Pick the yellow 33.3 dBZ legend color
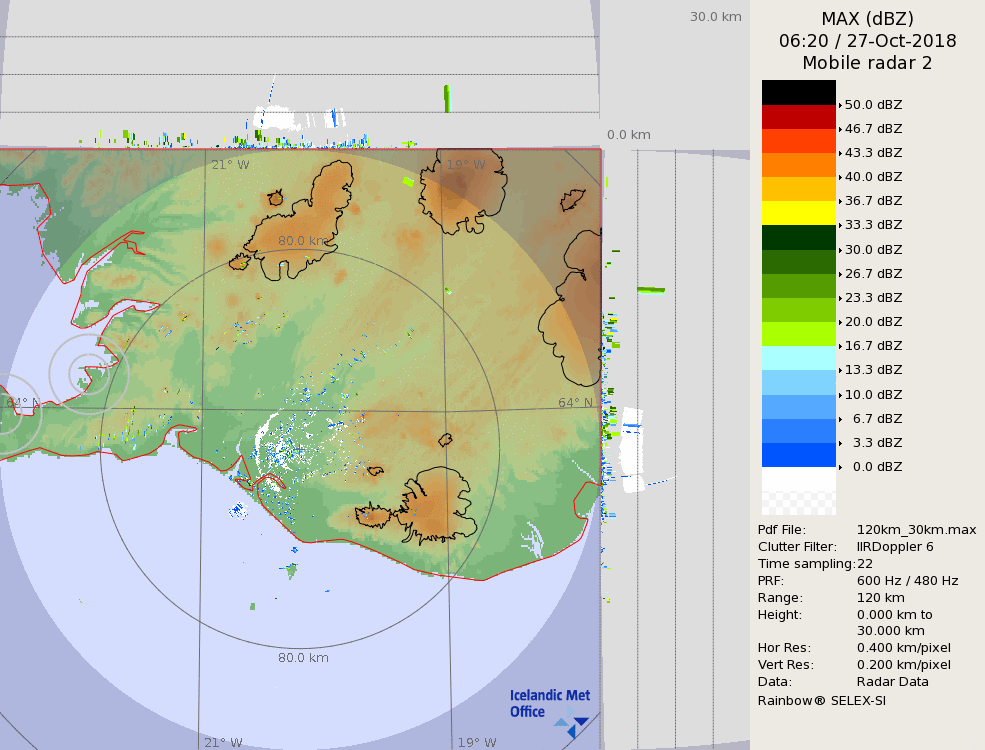 798,213
